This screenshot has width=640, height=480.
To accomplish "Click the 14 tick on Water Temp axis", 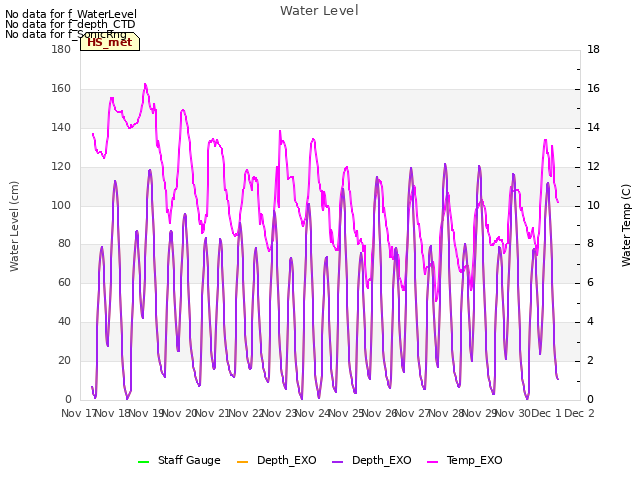I will click(x=593, y=127).
